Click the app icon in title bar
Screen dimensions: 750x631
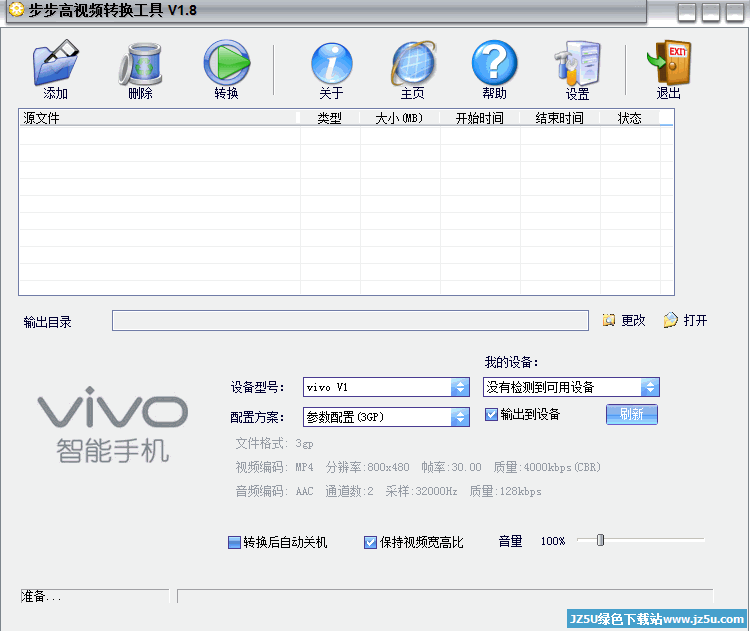[16, 10]
